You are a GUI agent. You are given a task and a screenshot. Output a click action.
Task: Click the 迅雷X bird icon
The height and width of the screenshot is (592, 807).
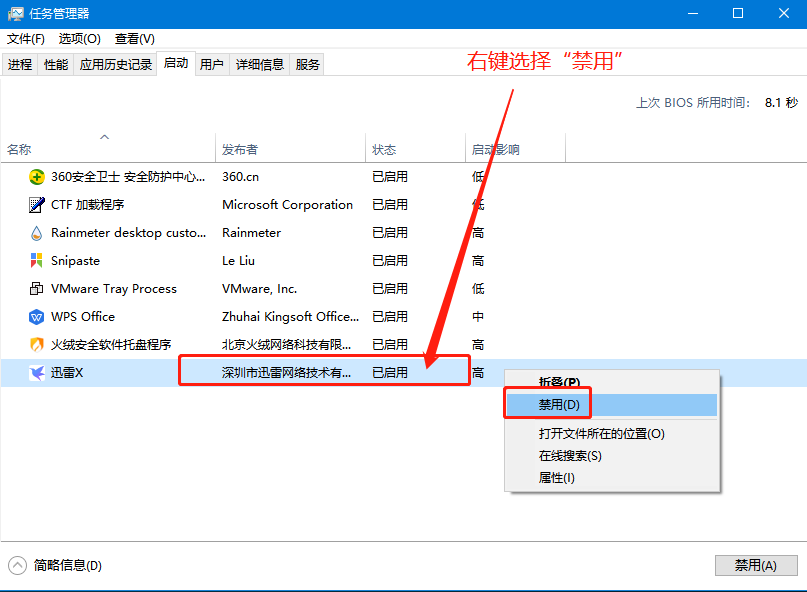click(x=37, y=372)
